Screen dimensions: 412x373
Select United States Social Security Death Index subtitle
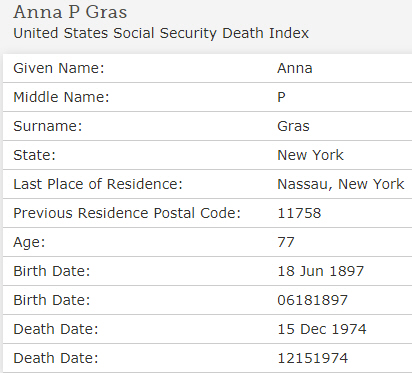161,33
